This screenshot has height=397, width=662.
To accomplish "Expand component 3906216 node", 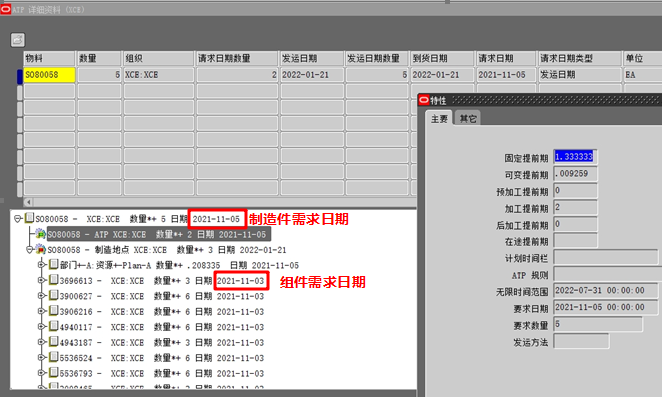I will [x=41, y=311].
